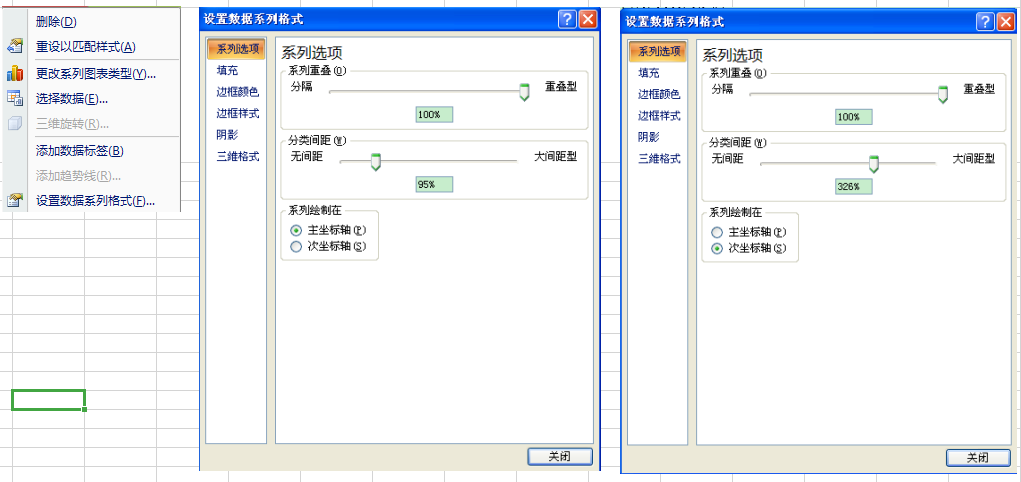
Task: Click 无间距 label in left dialog
Action: coord(306,156)
